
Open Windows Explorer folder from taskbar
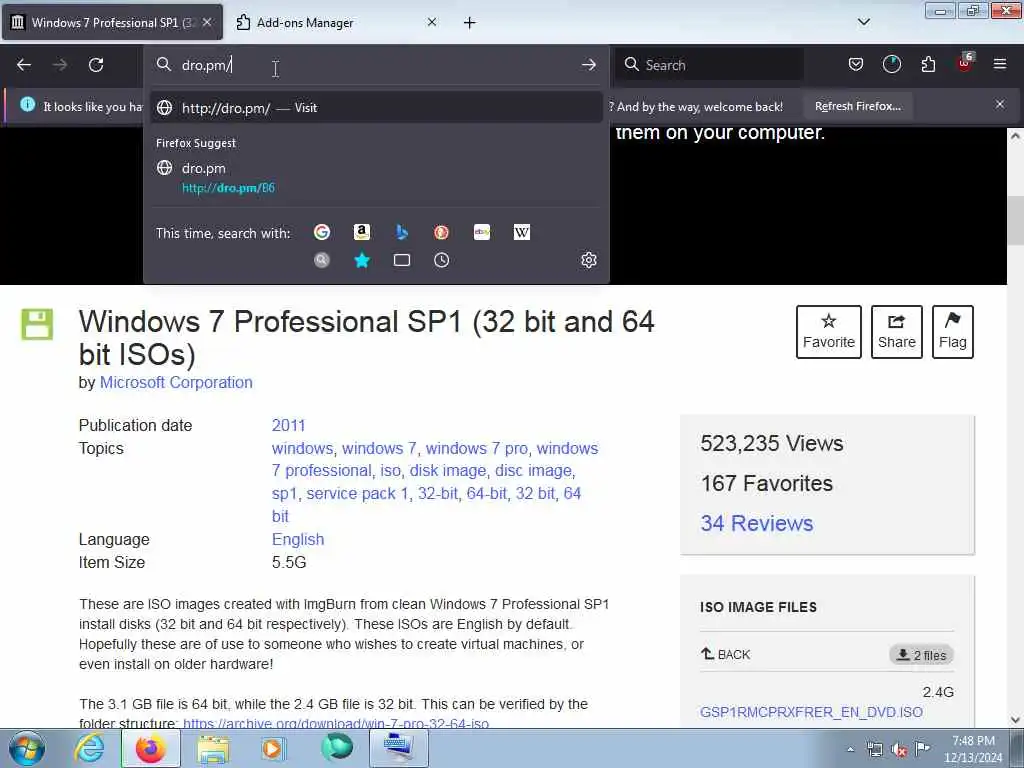click(213, 748)
